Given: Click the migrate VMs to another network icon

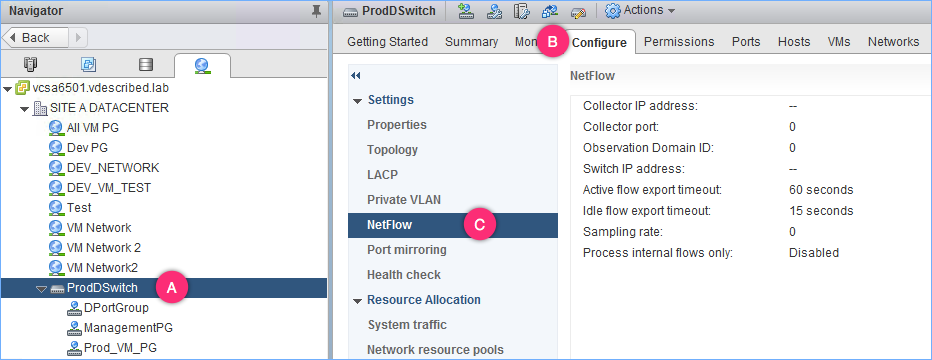Looking at the screenshot, I should (x=549, y=11).
